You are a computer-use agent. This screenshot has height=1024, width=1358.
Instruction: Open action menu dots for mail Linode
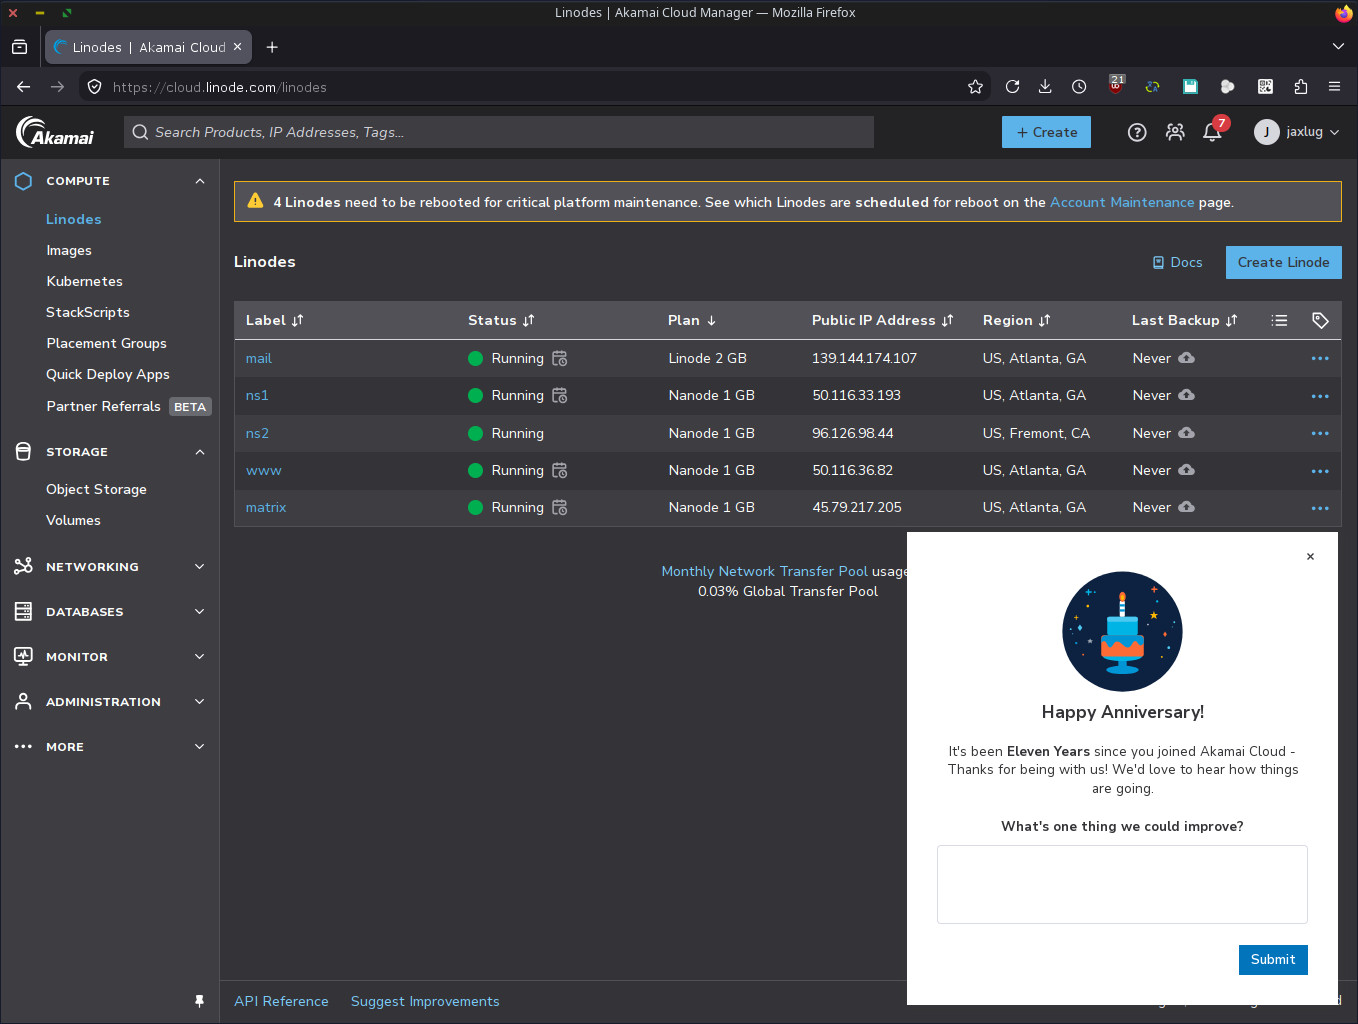tap(1320, 358)
